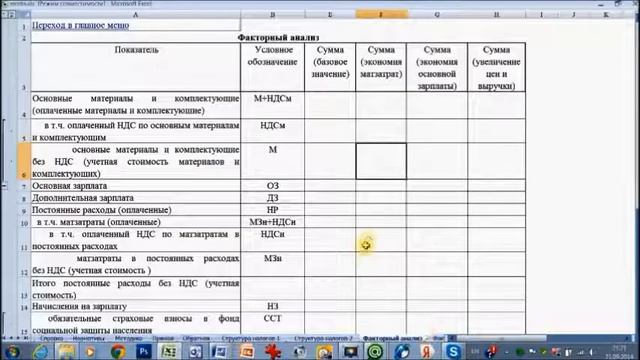The image size is (640, 360).
Task: Open Microsoft Word from the taskbar
Action: (220, 351)
